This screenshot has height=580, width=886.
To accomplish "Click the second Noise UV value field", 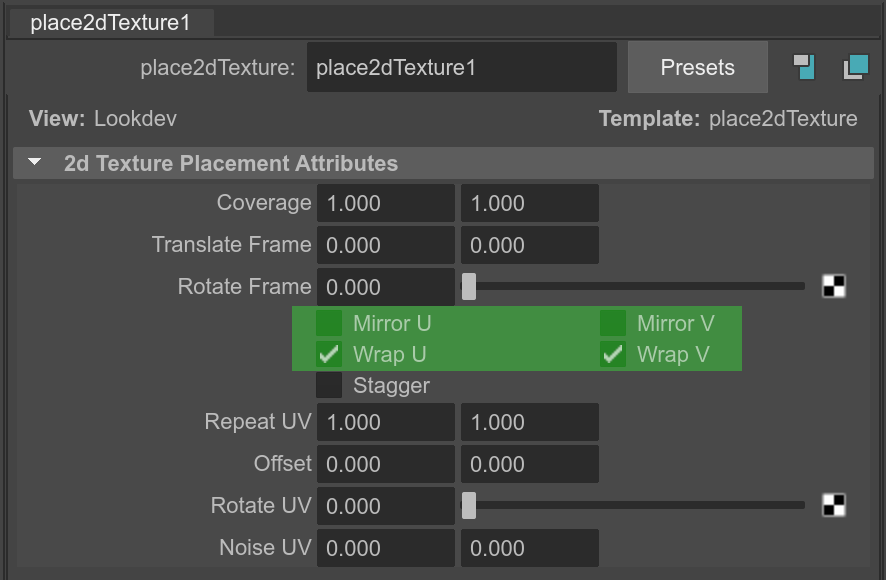I will coord(530,548).
